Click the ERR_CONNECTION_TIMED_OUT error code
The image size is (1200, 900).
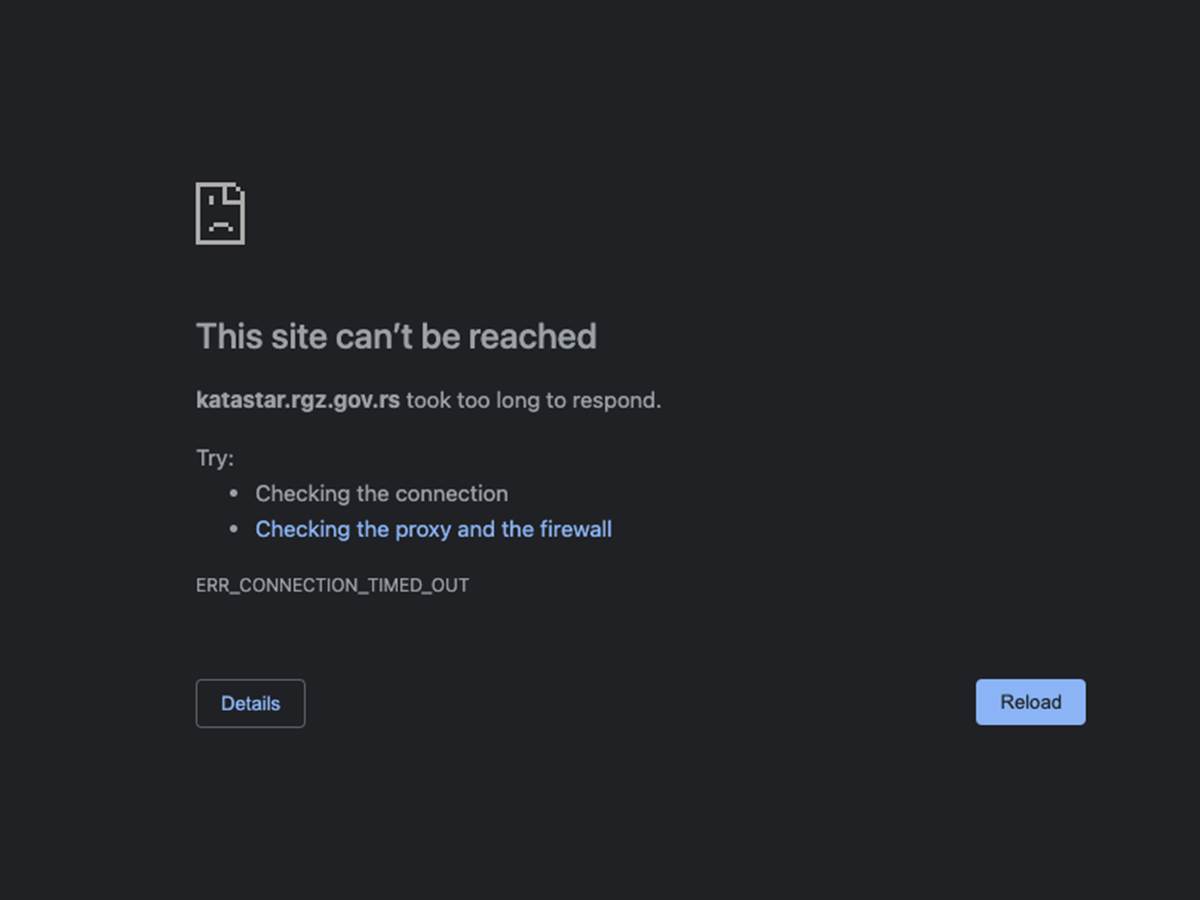click(x=332, y=585)
